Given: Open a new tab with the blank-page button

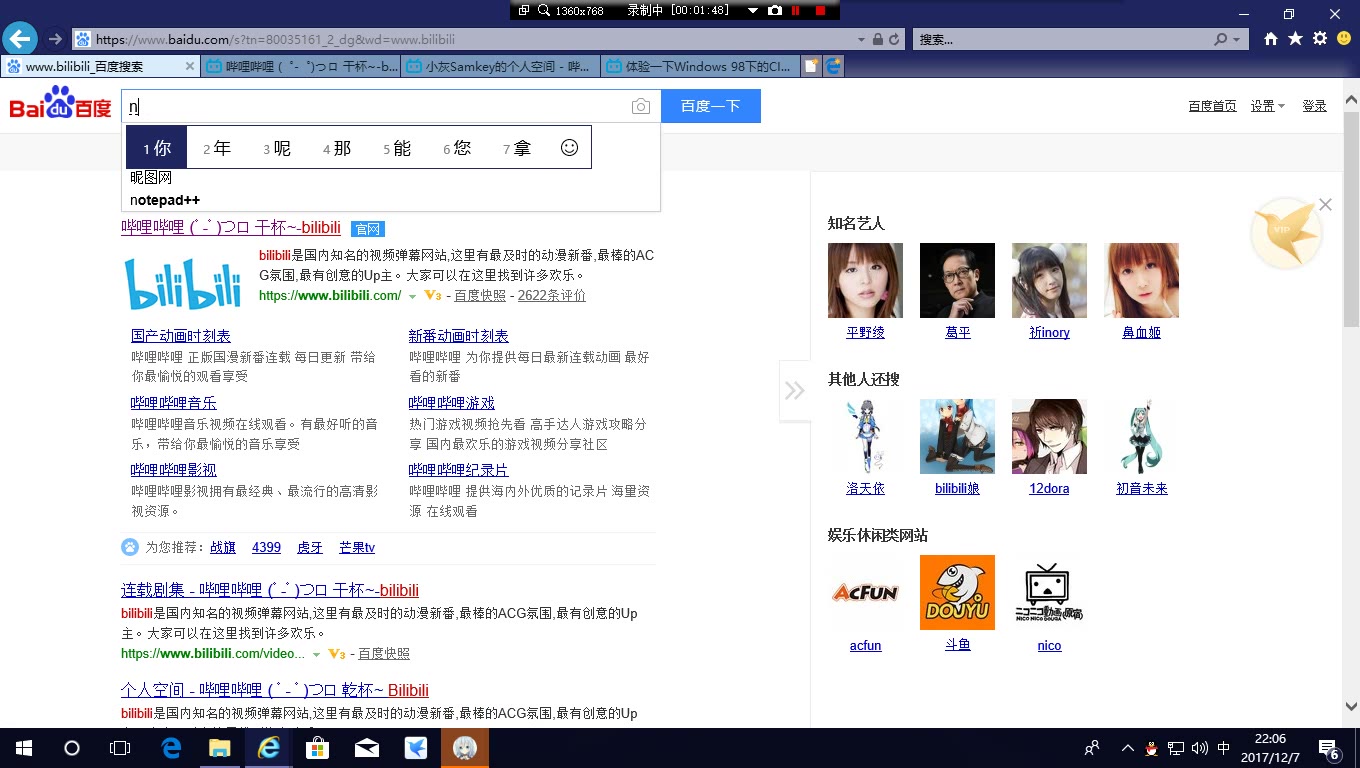Looking at the screenshot, I should tap(811, 66).
